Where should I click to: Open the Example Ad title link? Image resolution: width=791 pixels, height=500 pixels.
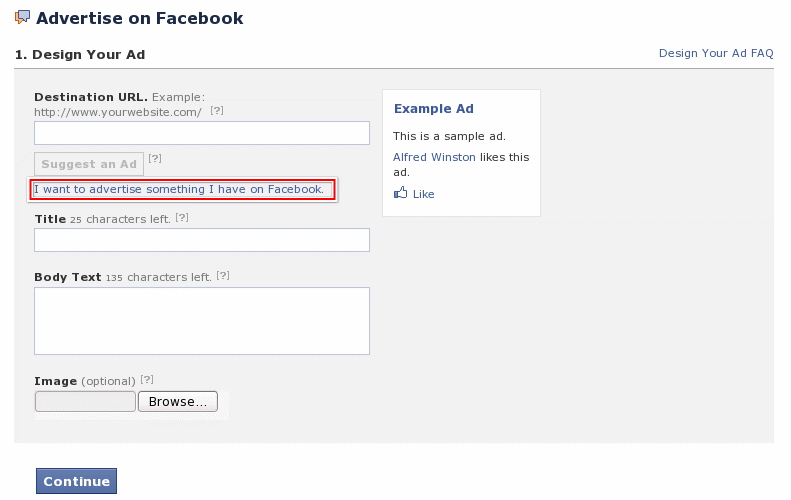433,108
